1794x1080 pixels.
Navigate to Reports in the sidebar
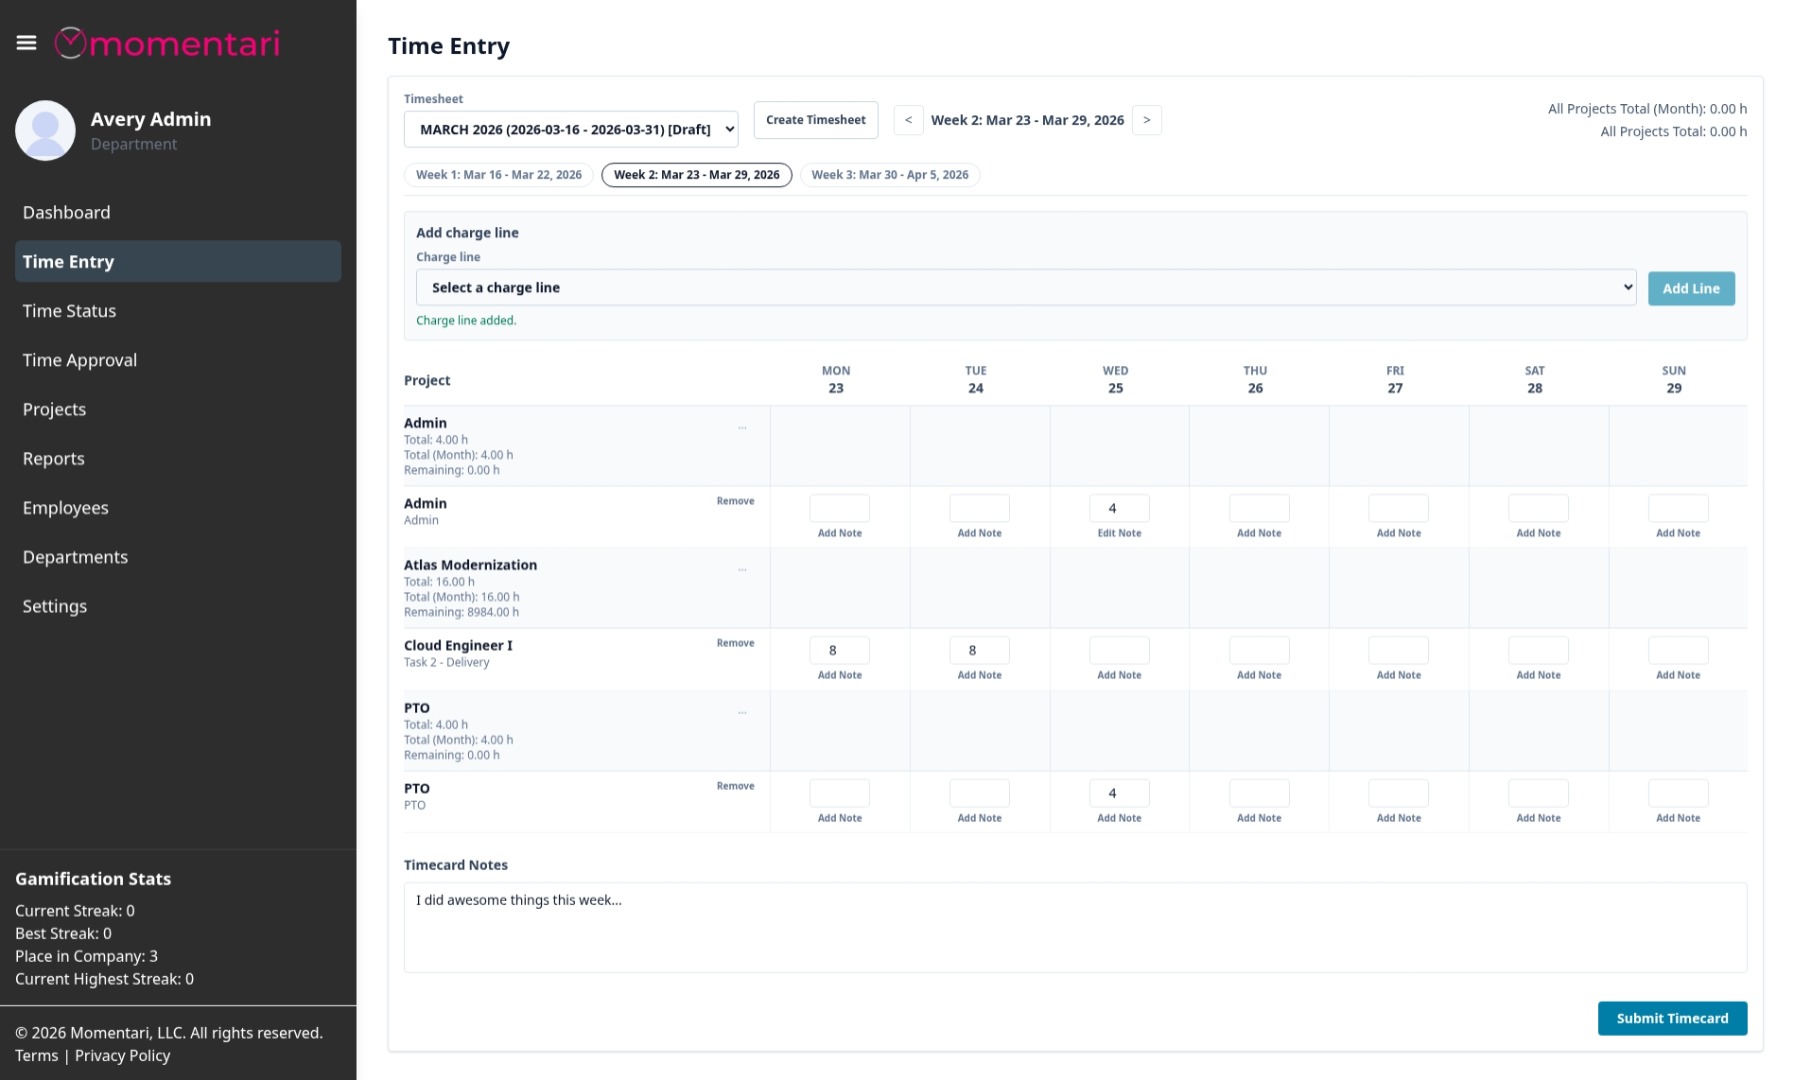tap(54, 459)
